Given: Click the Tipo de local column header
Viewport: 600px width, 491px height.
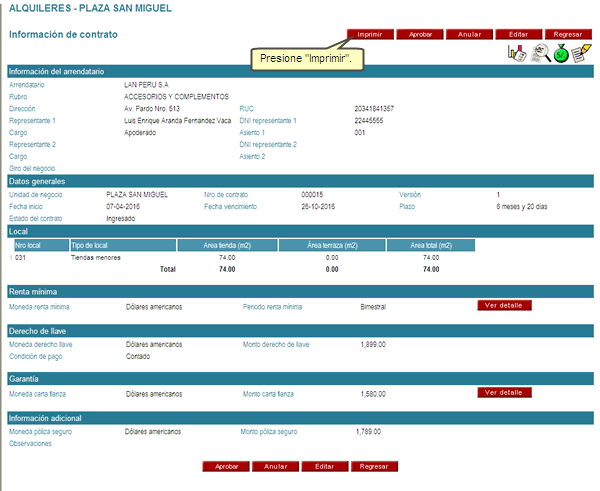Looking at the screenshot, I should 122,244.
